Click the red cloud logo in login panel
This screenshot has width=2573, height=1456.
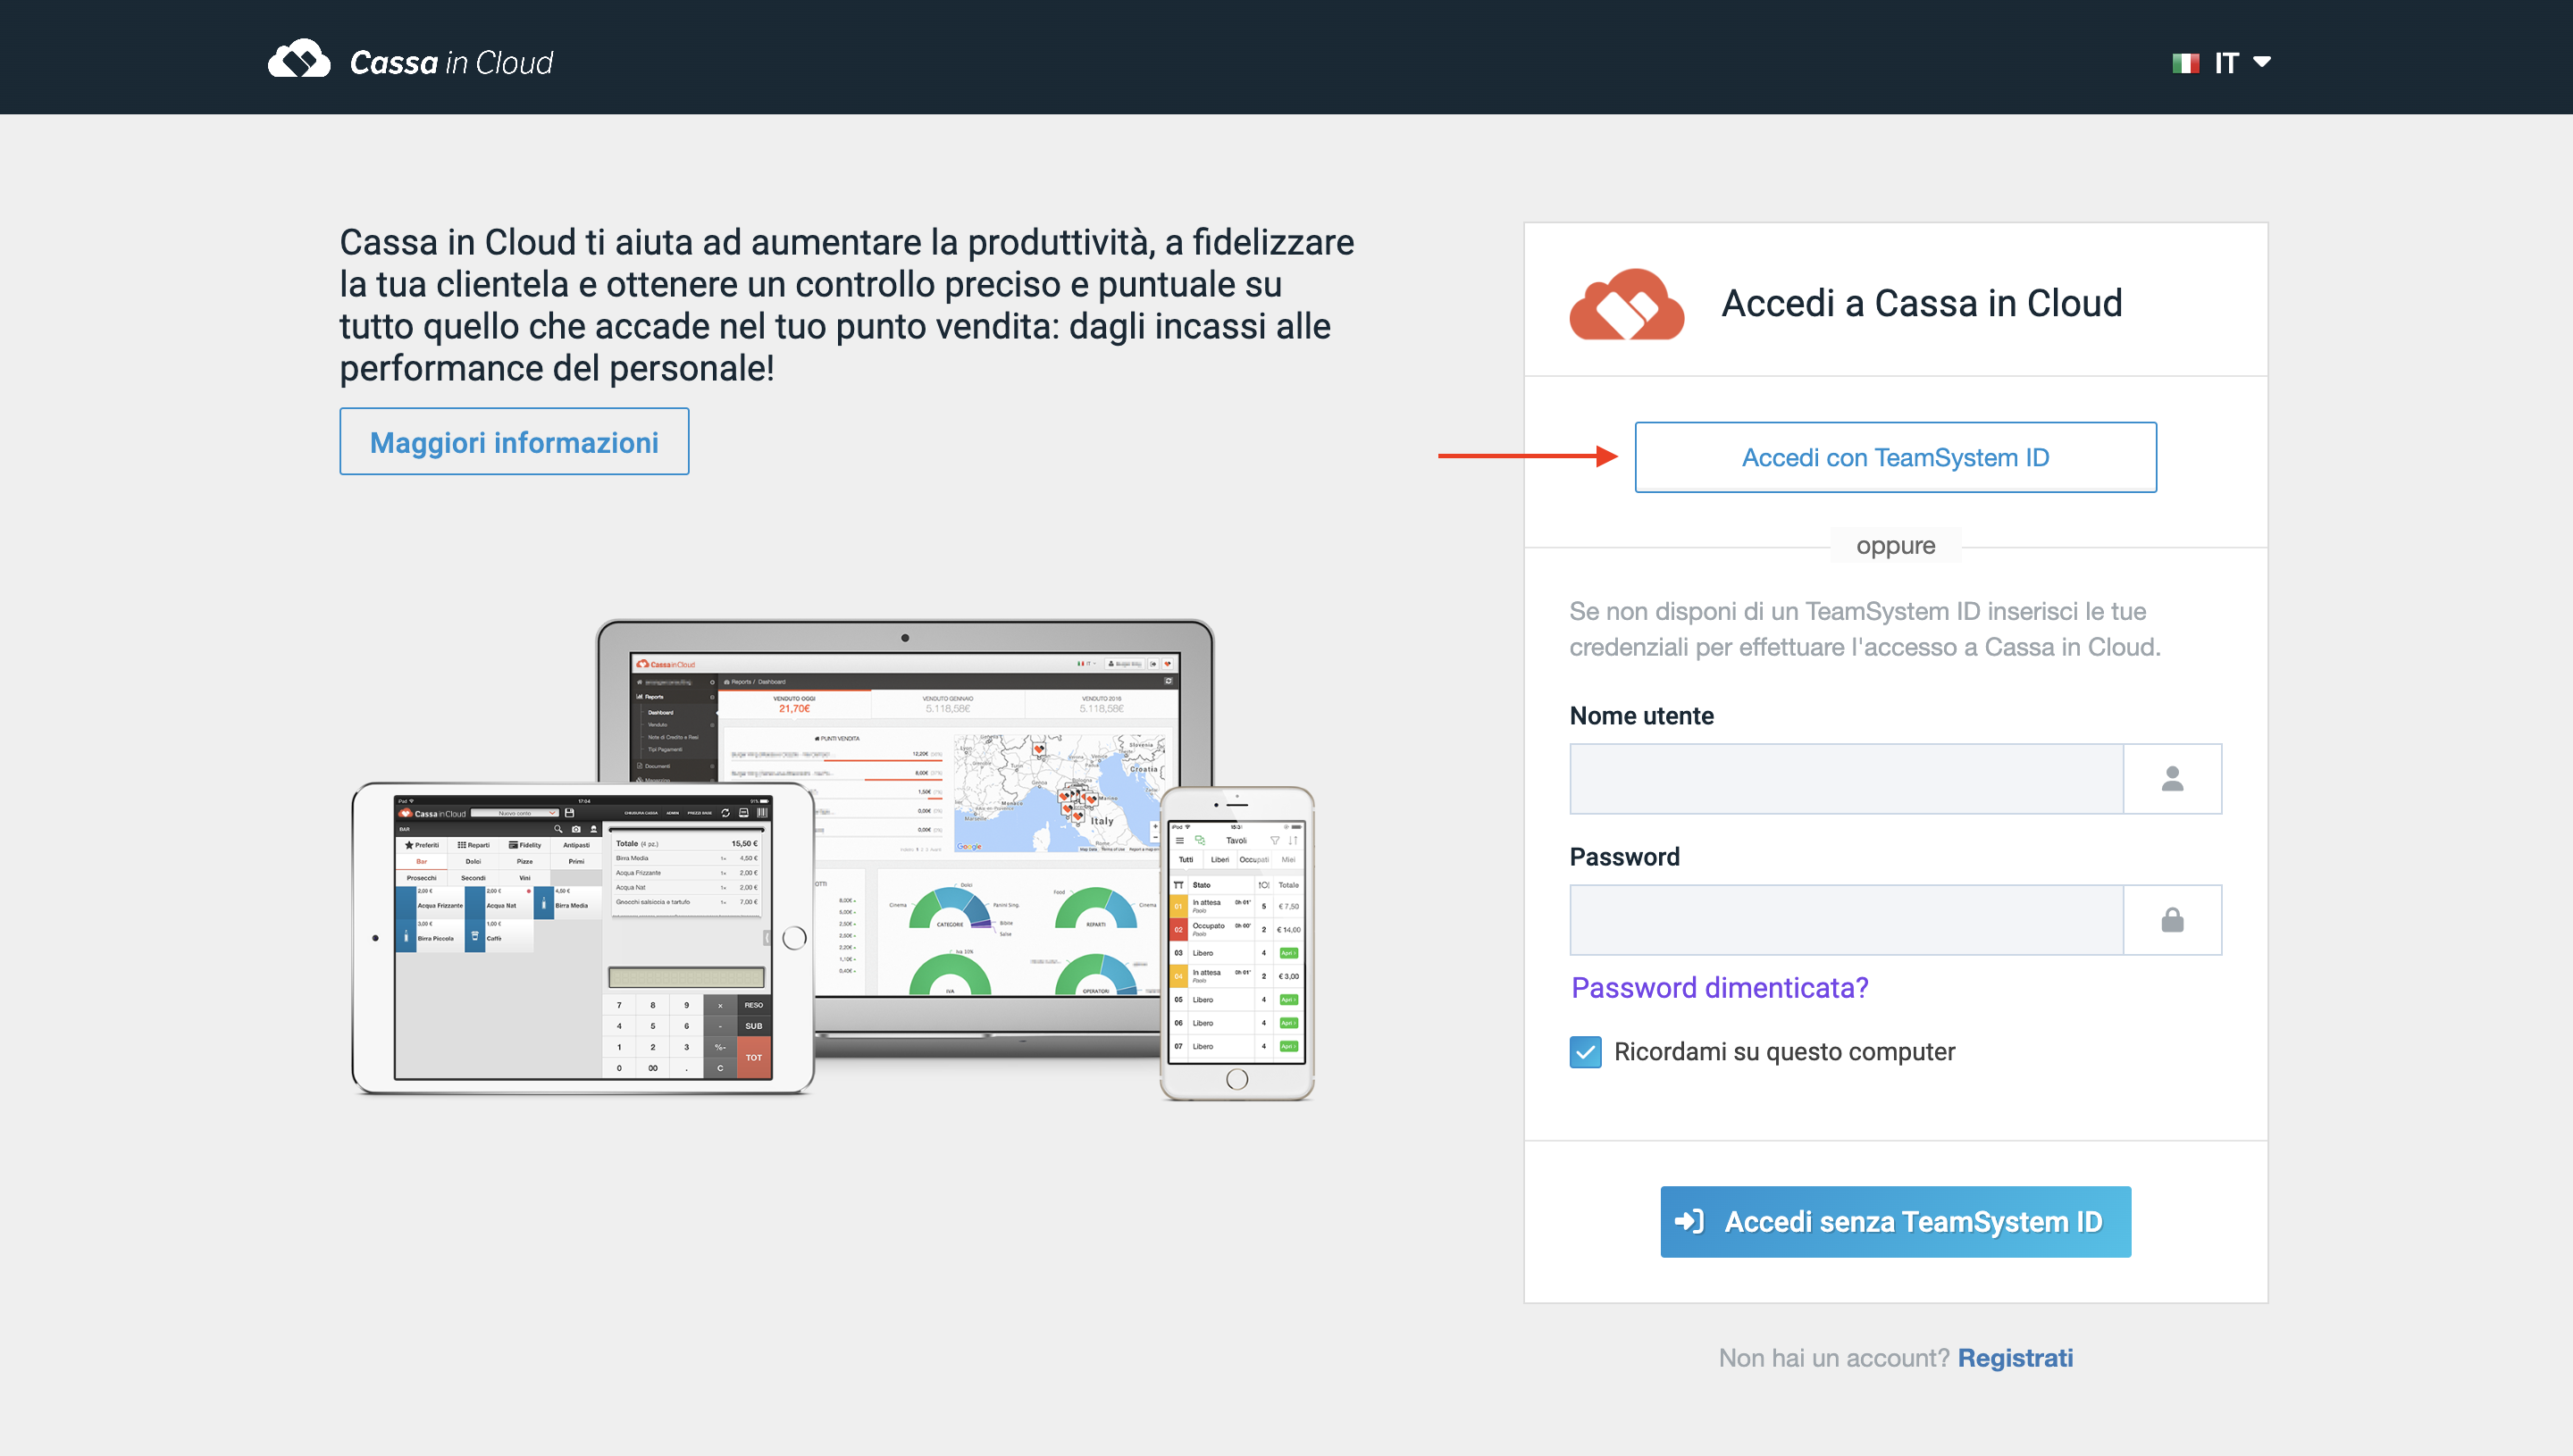1627,303
